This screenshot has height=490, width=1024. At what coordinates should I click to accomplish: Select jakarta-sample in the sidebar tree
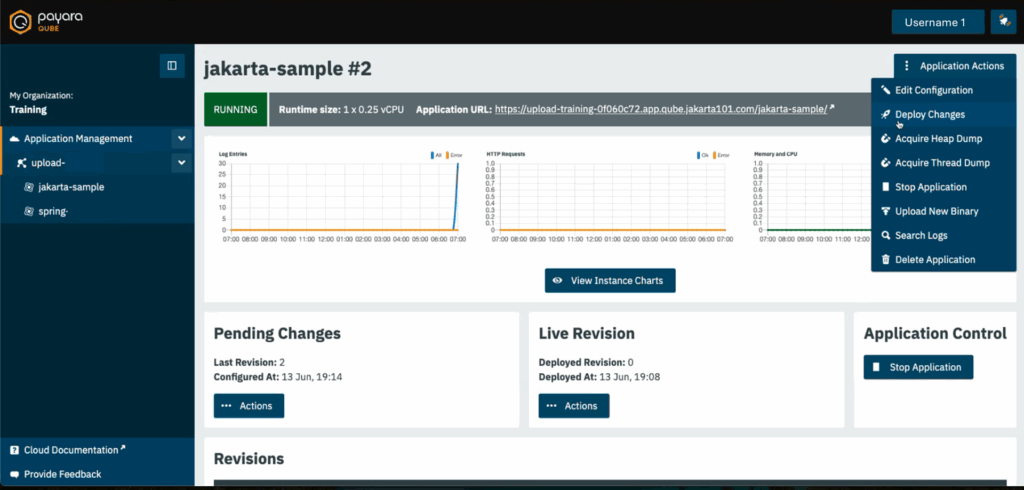coord(71,187)
